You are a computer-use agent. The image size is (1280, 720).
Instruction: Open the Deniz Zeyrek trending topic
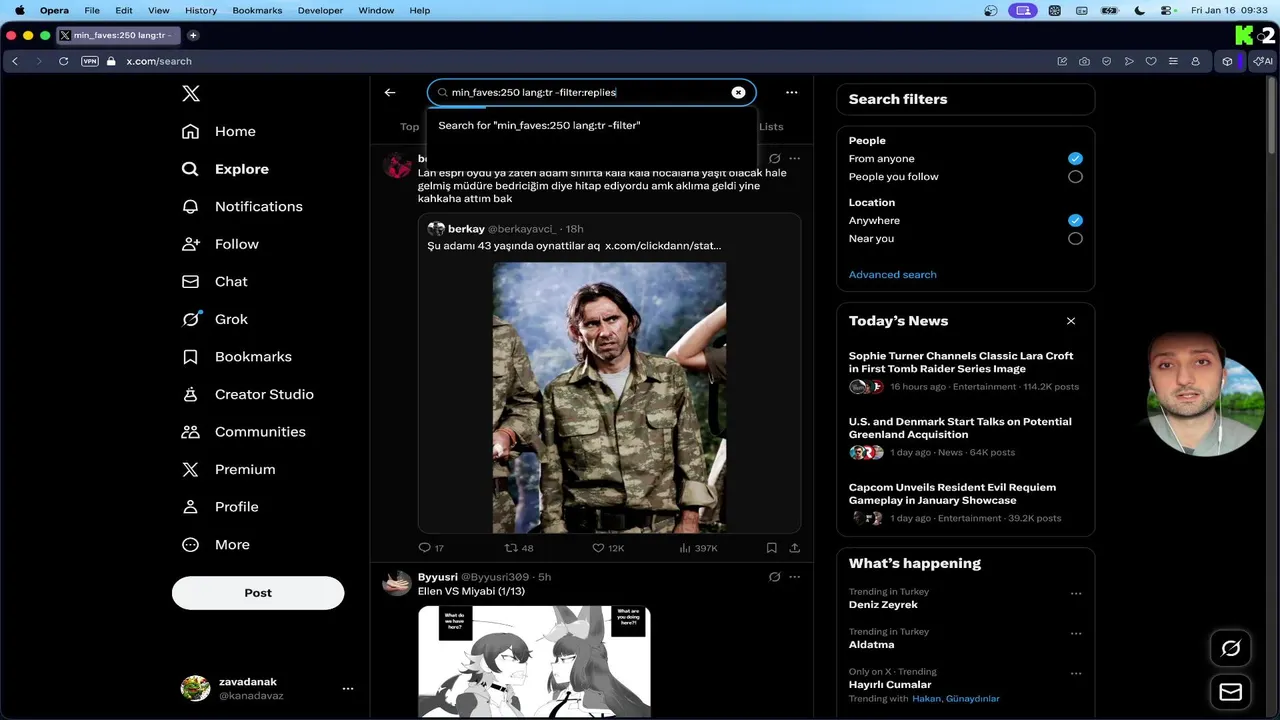pos(883,605)
